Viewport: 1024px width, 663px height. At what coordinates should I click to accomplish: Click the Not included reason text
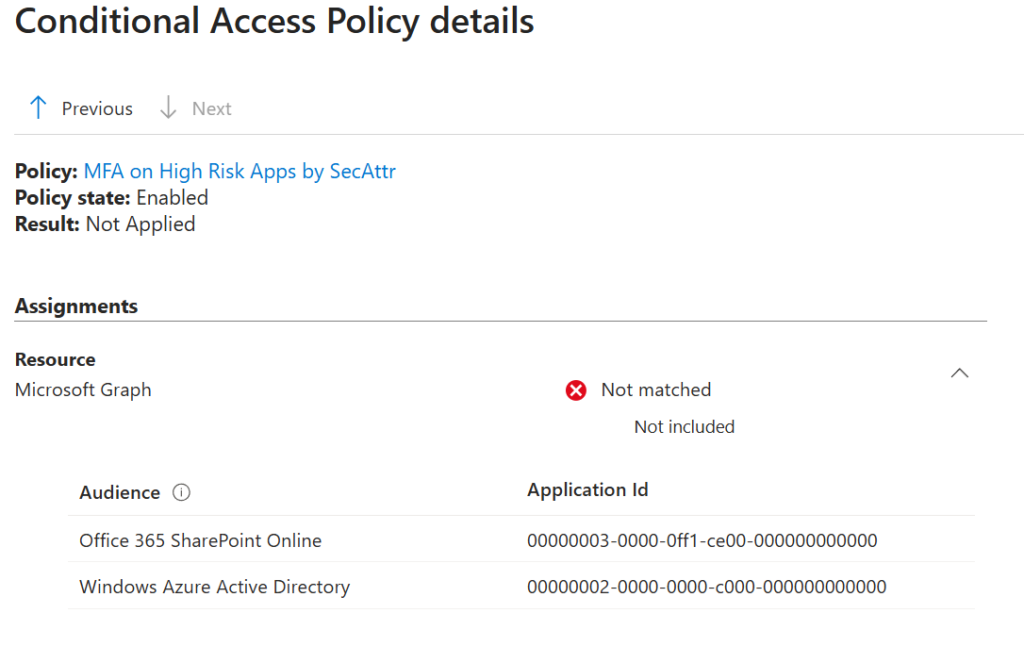684,427
